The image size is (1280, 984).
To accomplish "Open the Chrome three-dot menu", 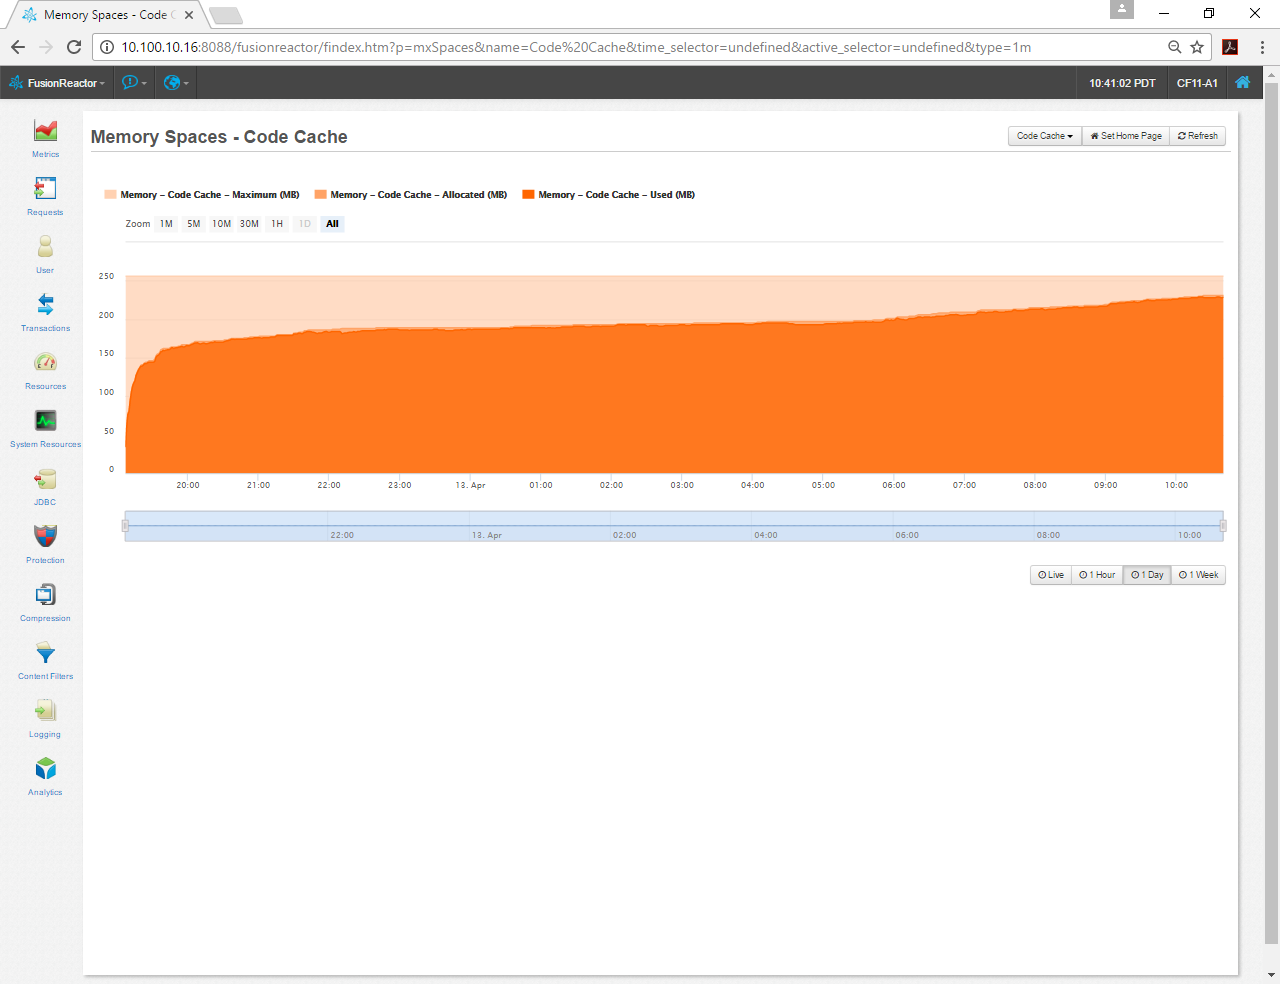I will pos(1262,47).
